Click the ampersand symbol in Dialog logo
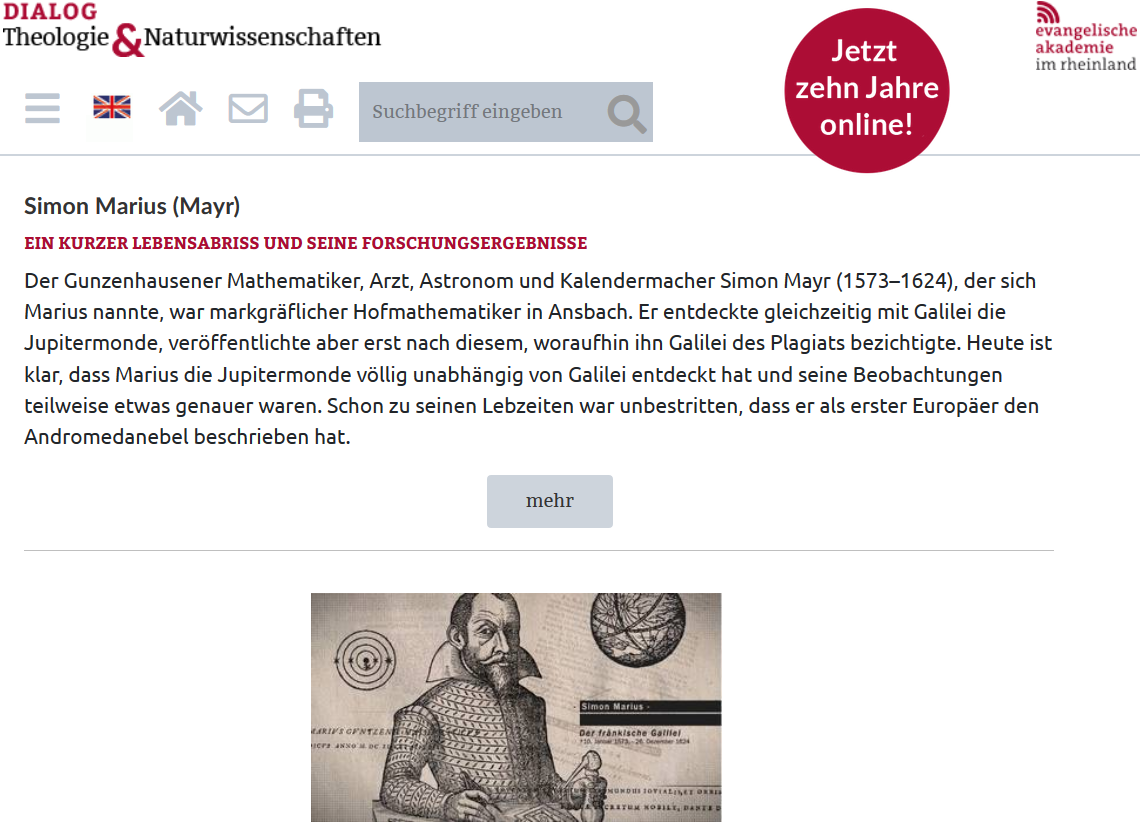Image resolution: width=1140 pixels, height=823 pixels. [x=128, y=40]
